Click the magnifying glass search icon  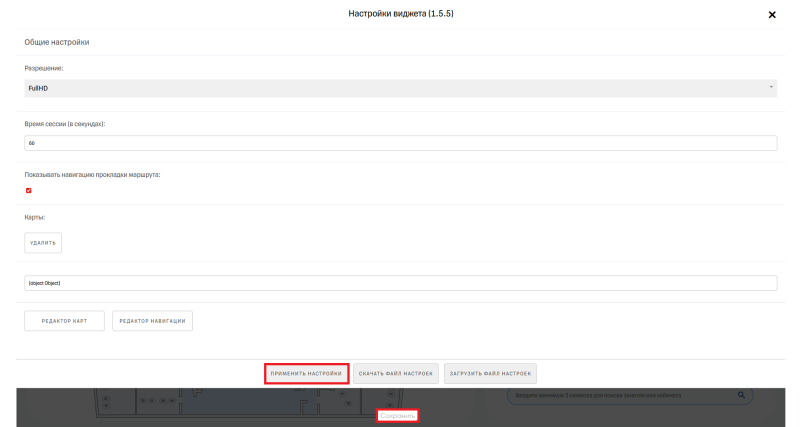click(x=741, y=396)
